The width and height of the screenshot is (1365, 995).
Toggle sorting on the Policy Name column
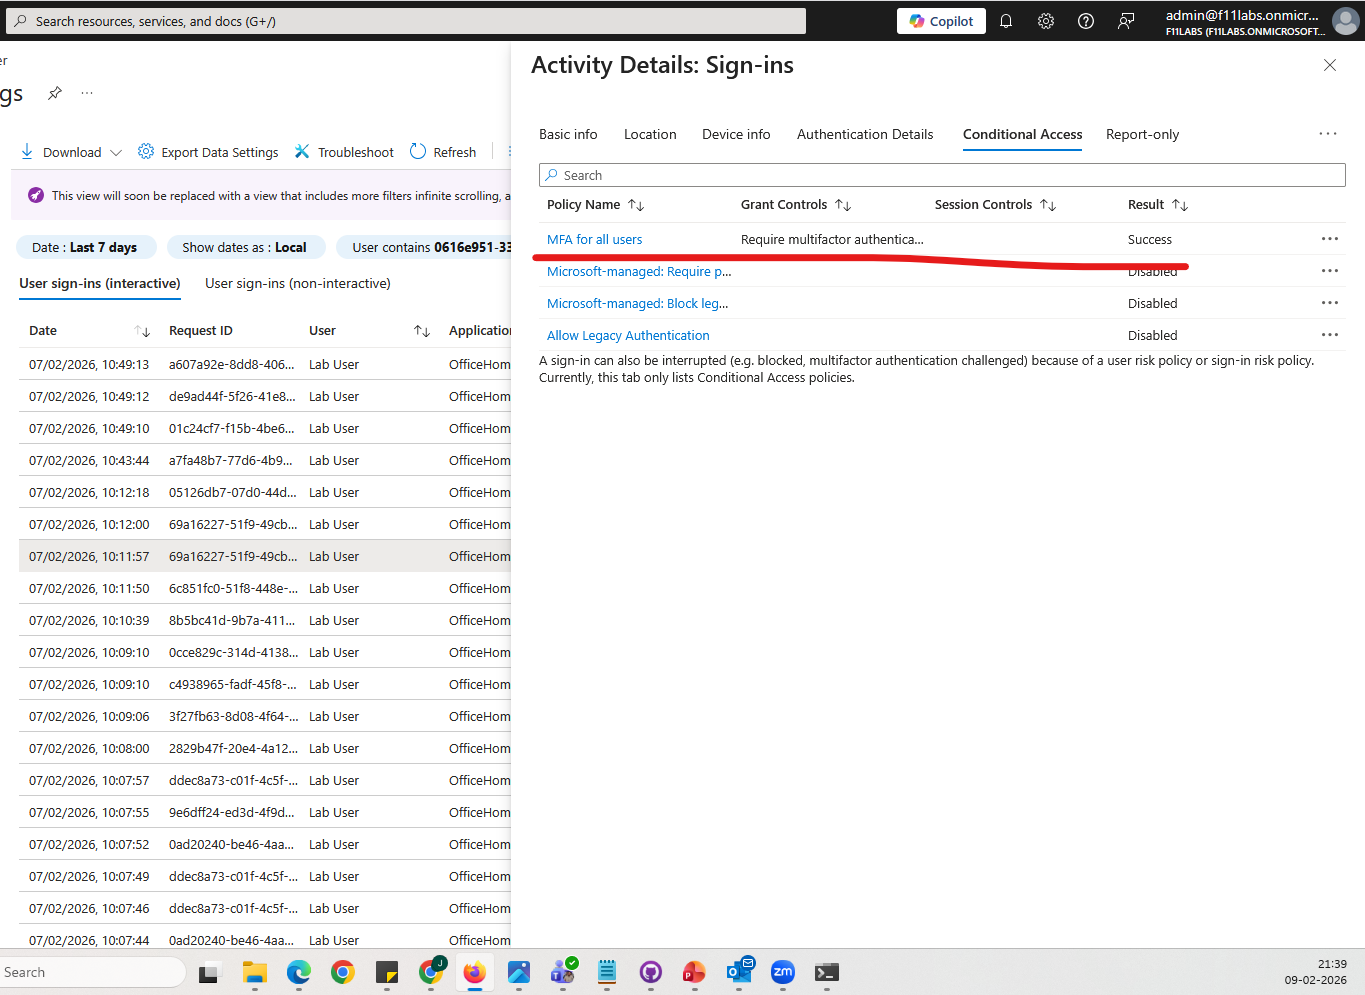(634, 204)
